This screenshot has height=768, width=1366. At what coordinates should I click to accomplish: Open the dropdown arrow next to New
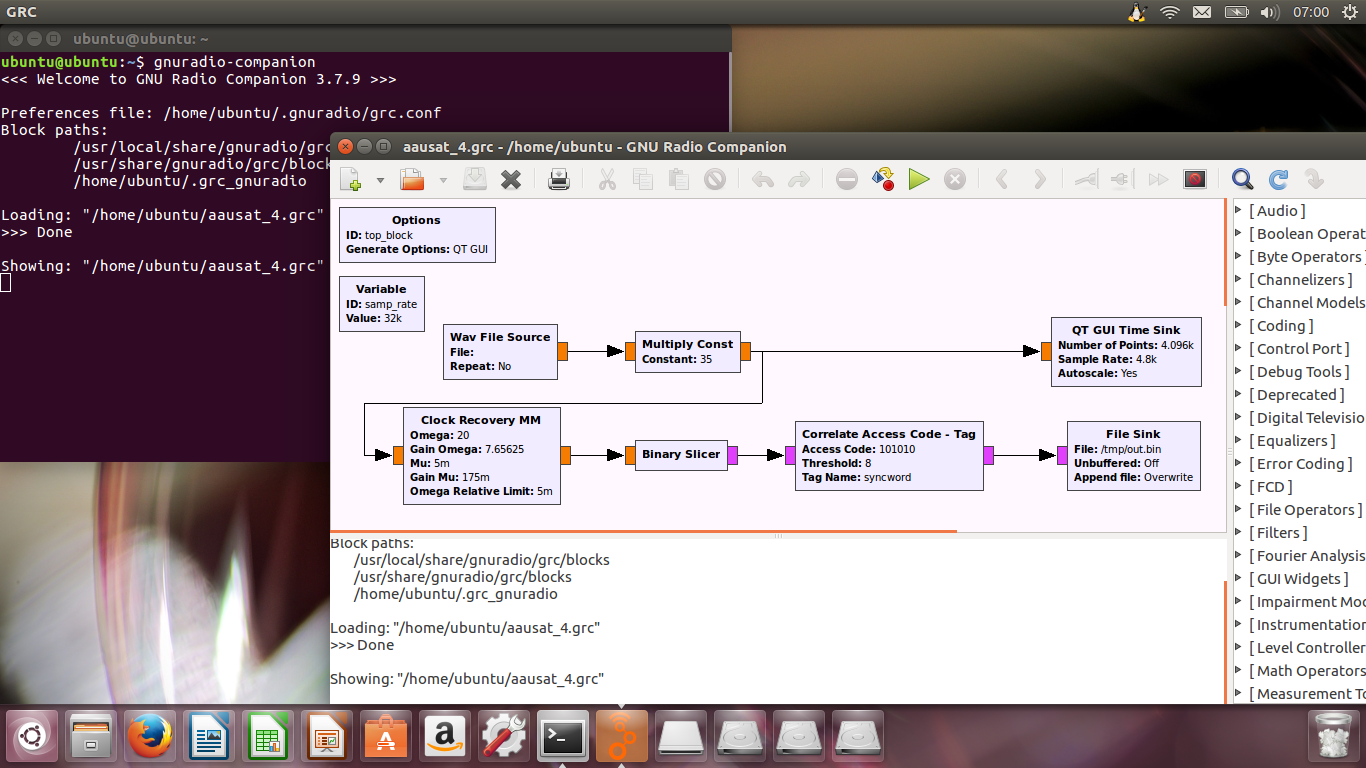[x=380, y=181]
